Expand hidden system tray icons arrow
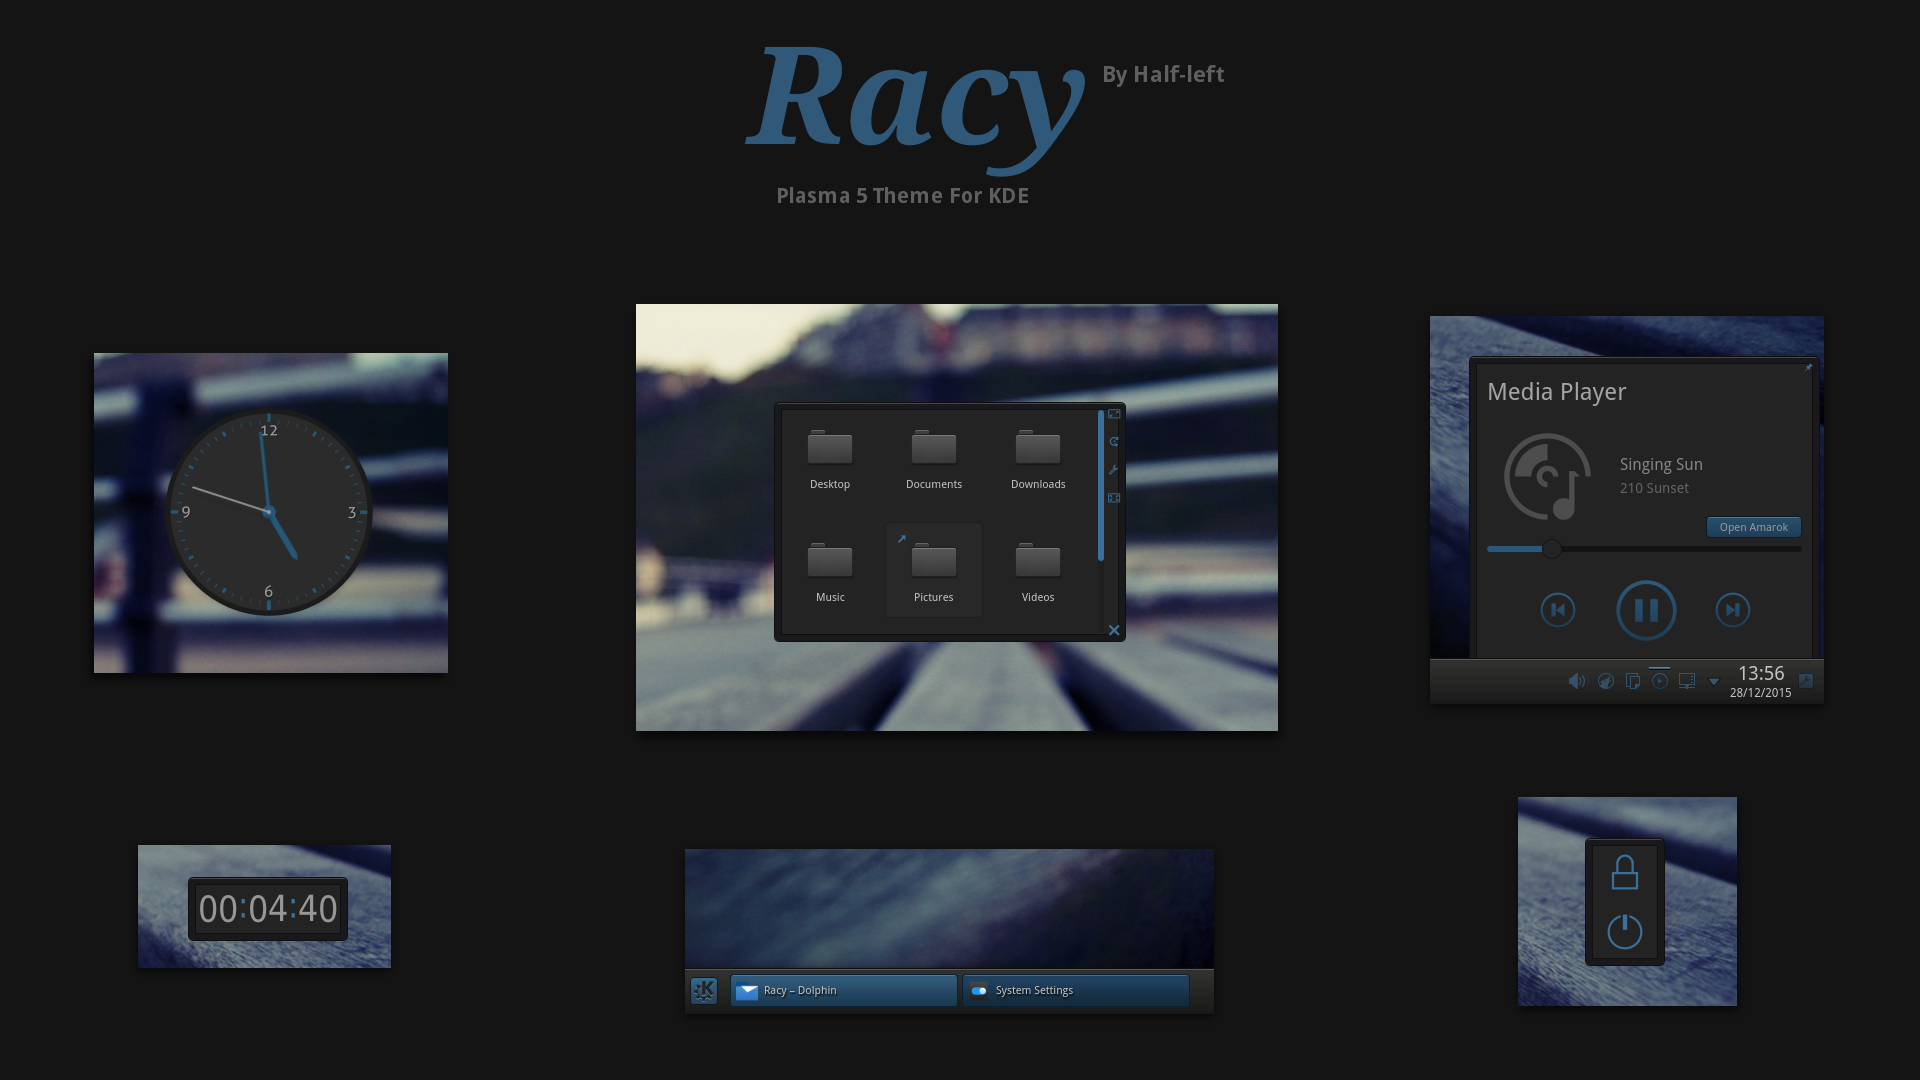The height and width of the screenshot is (1080, 1920). pos(1714,682)
